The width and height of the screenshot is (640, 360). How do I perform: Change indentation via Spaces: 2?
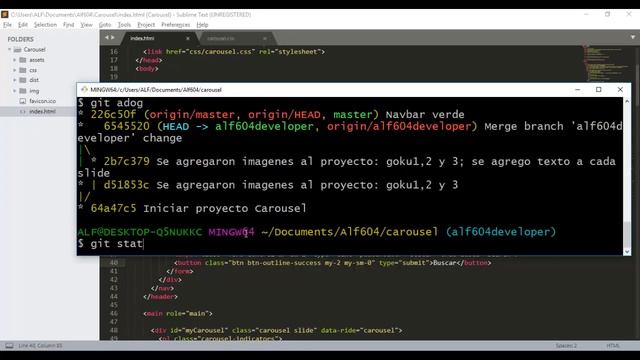coord(566,346)
